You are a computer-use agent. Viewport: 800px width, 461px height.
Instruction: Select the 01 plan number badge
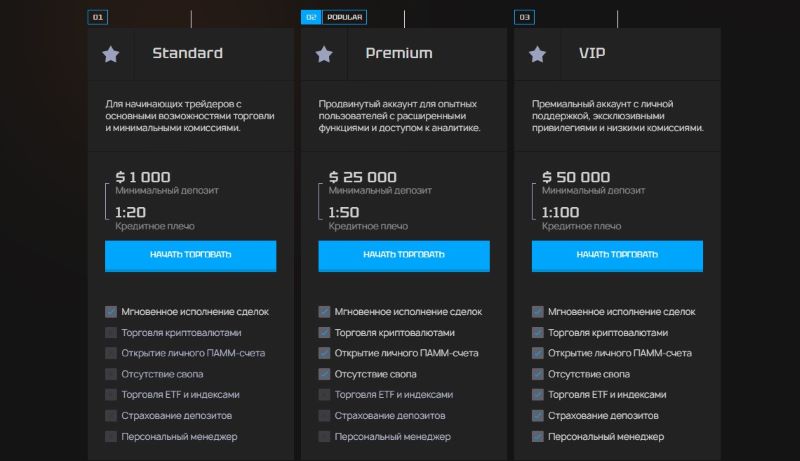97,17
